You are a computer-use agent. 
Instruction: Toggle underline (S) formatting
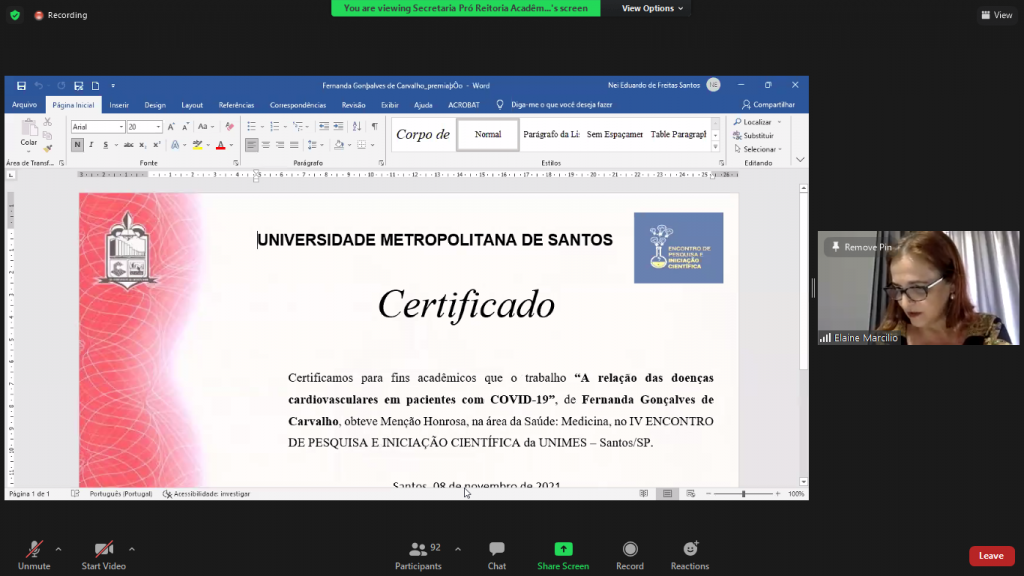105,145
